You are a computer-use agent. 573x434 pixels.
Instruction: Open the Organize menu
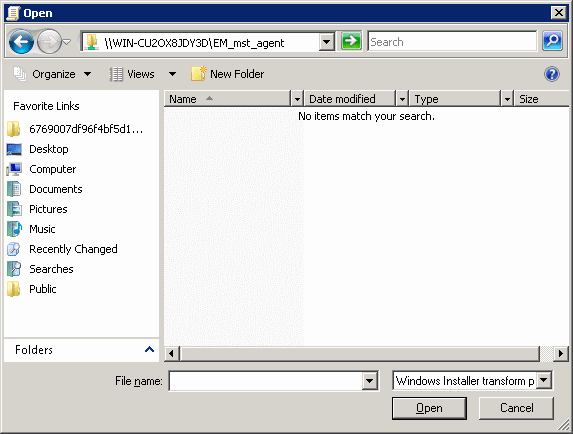pos(52,74)
